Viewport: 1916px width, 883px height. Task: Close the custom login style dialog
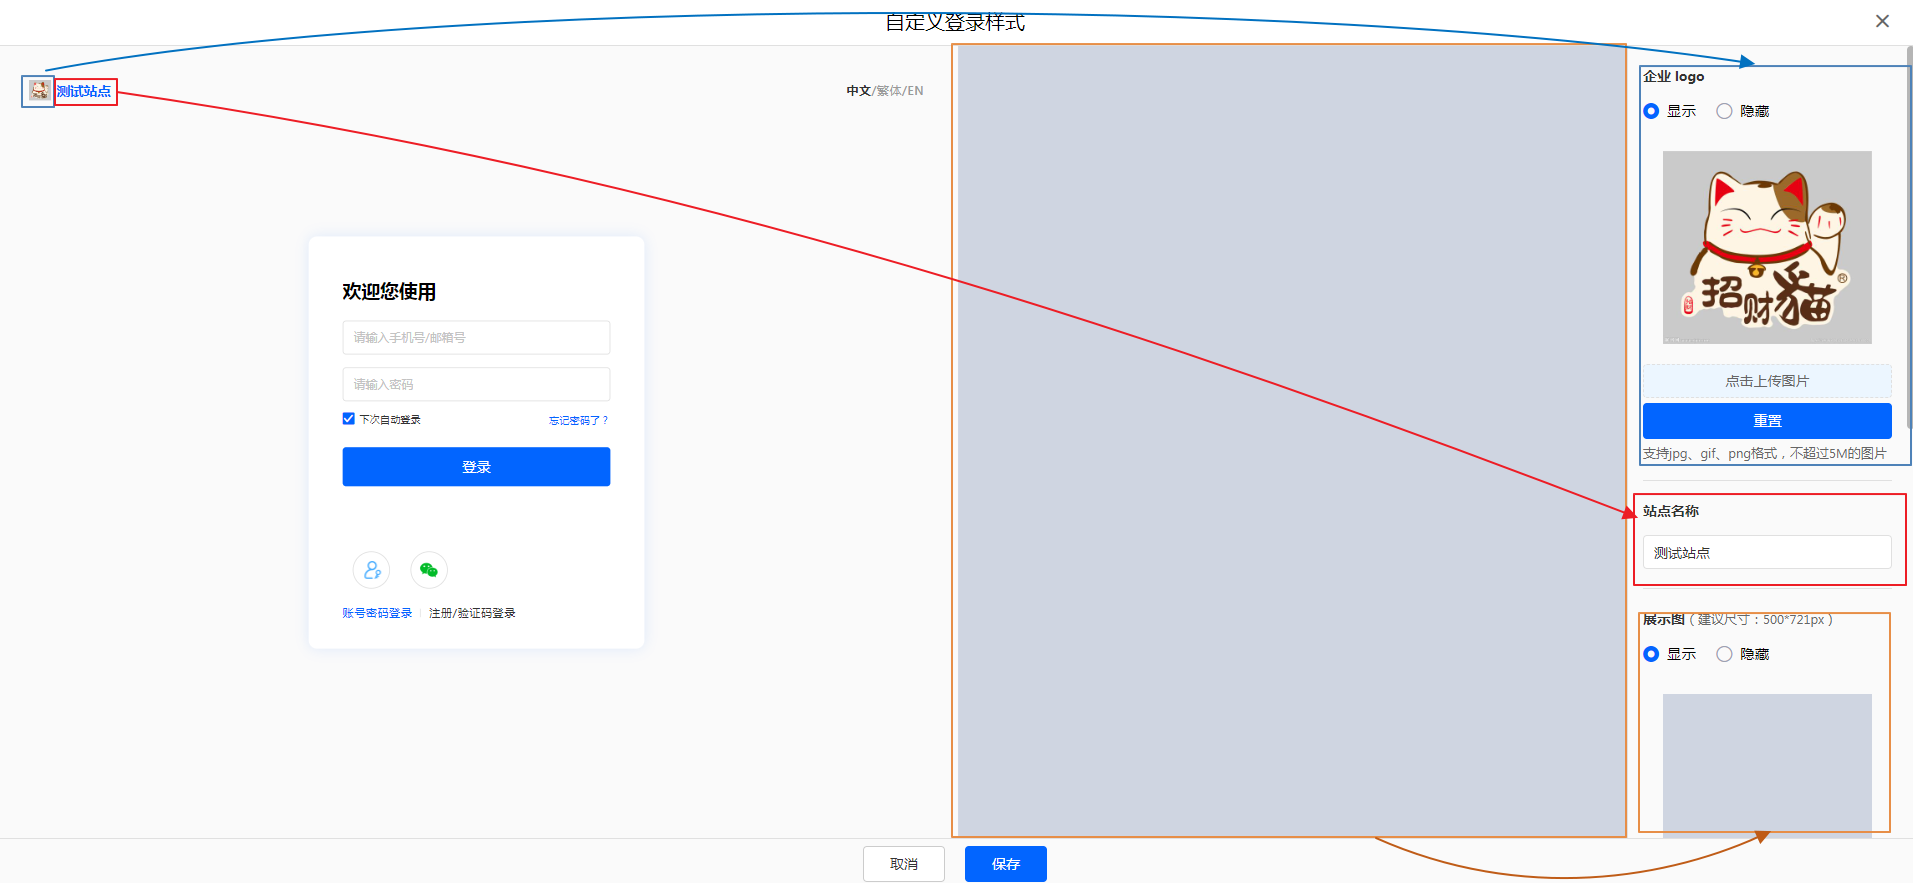click(1881, 21)
